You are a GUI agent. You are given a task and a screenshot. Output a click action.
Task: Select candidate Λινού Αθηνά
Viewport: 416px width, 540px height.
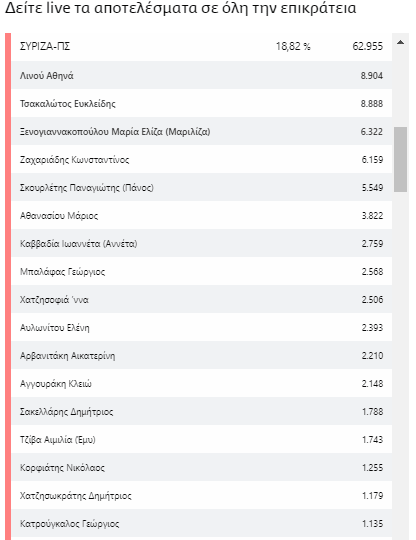202,75
